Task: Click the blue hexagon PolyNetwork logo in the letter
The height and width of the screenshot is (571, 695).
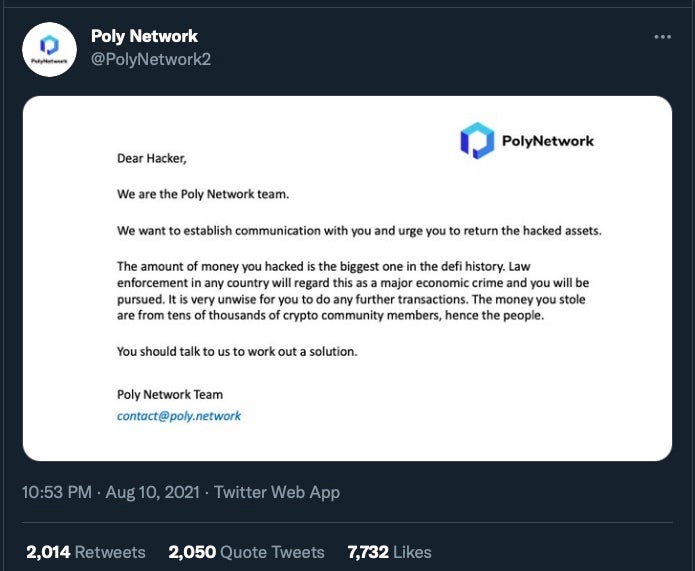Action: point(477,140)
